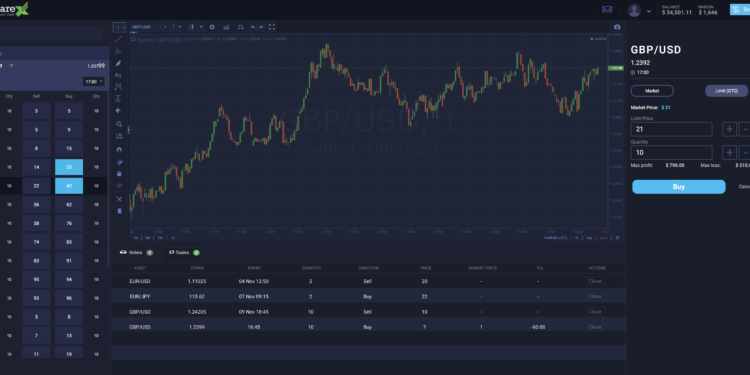This screenshot has height=375, width=750.
Task: Click the blue Buy button
Action: [679, 187]
